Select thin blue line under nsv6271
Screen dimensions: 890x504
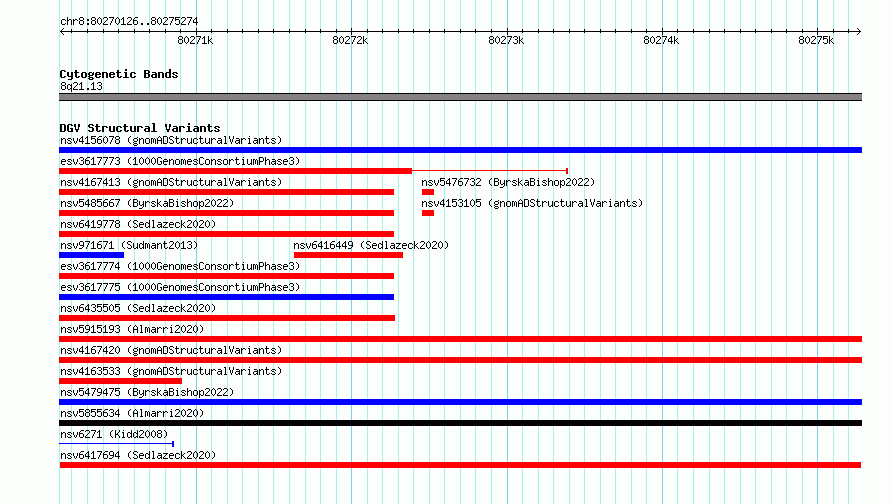[x=116, y=444]
